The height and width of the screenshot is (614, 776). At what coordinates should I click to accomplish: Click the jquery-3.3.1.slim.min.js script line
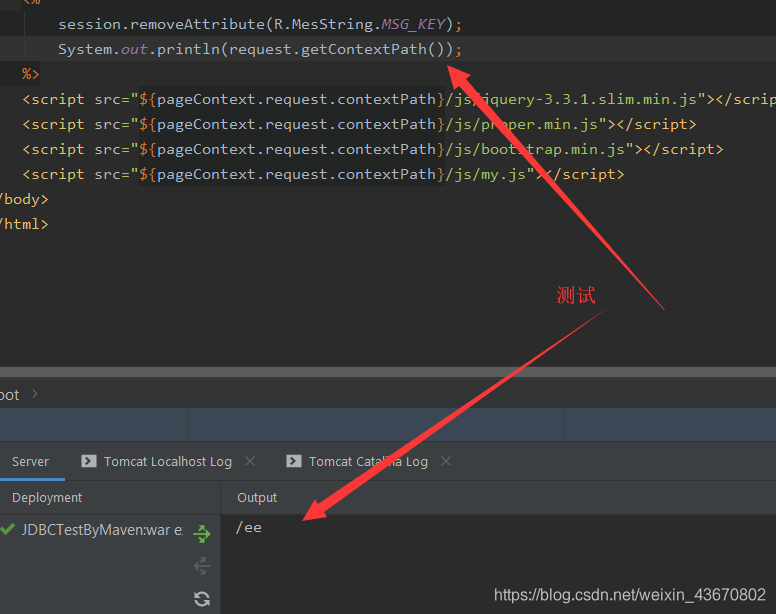399,99
